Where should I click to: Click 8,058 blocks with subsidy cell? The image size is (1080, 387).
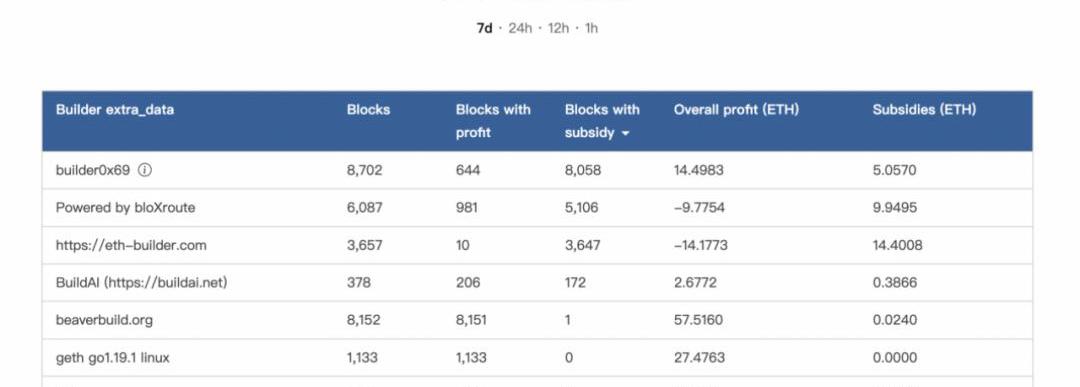pyautogui.click(x=583, y=170)
